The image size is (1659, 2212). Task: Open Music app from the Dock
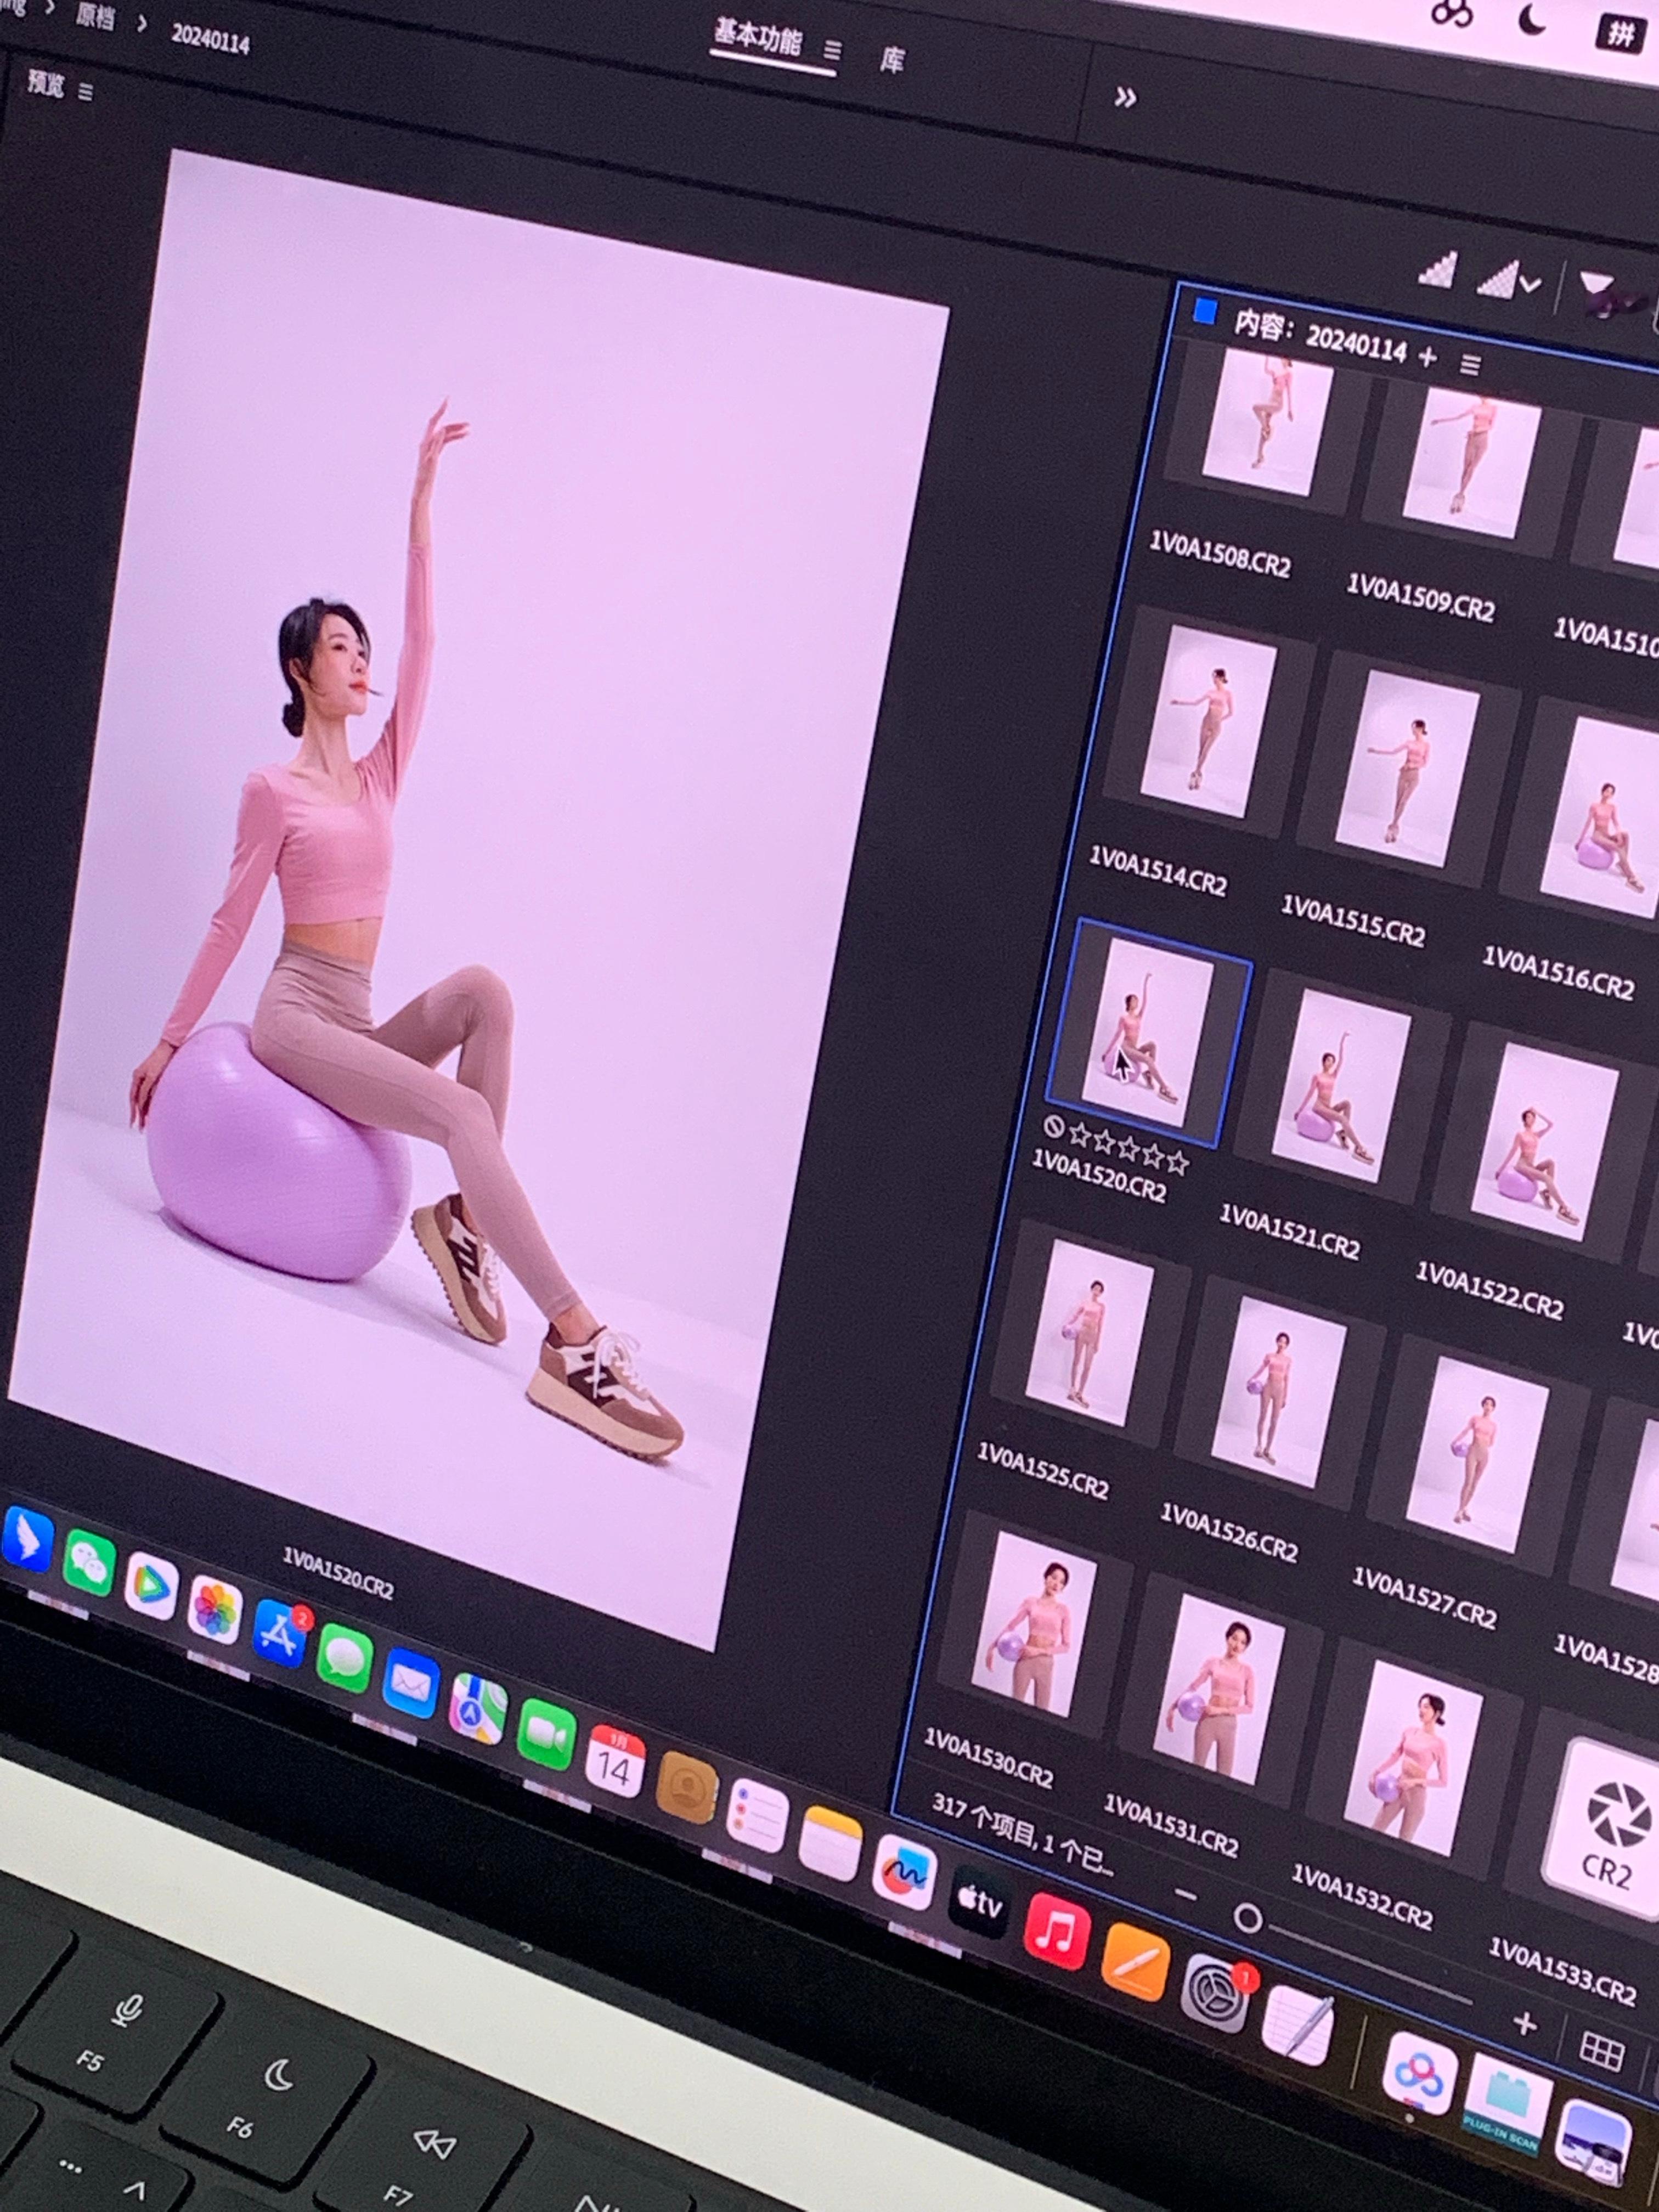tap(1057, 1931)
